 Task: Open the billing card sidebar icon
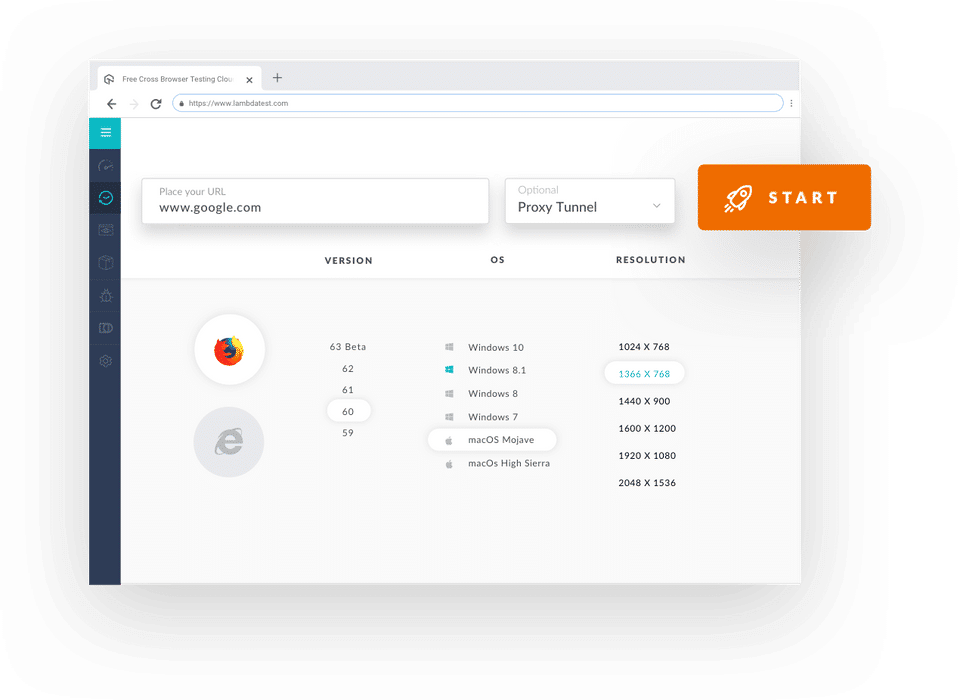pyautogui.click(x=105, y=328)
